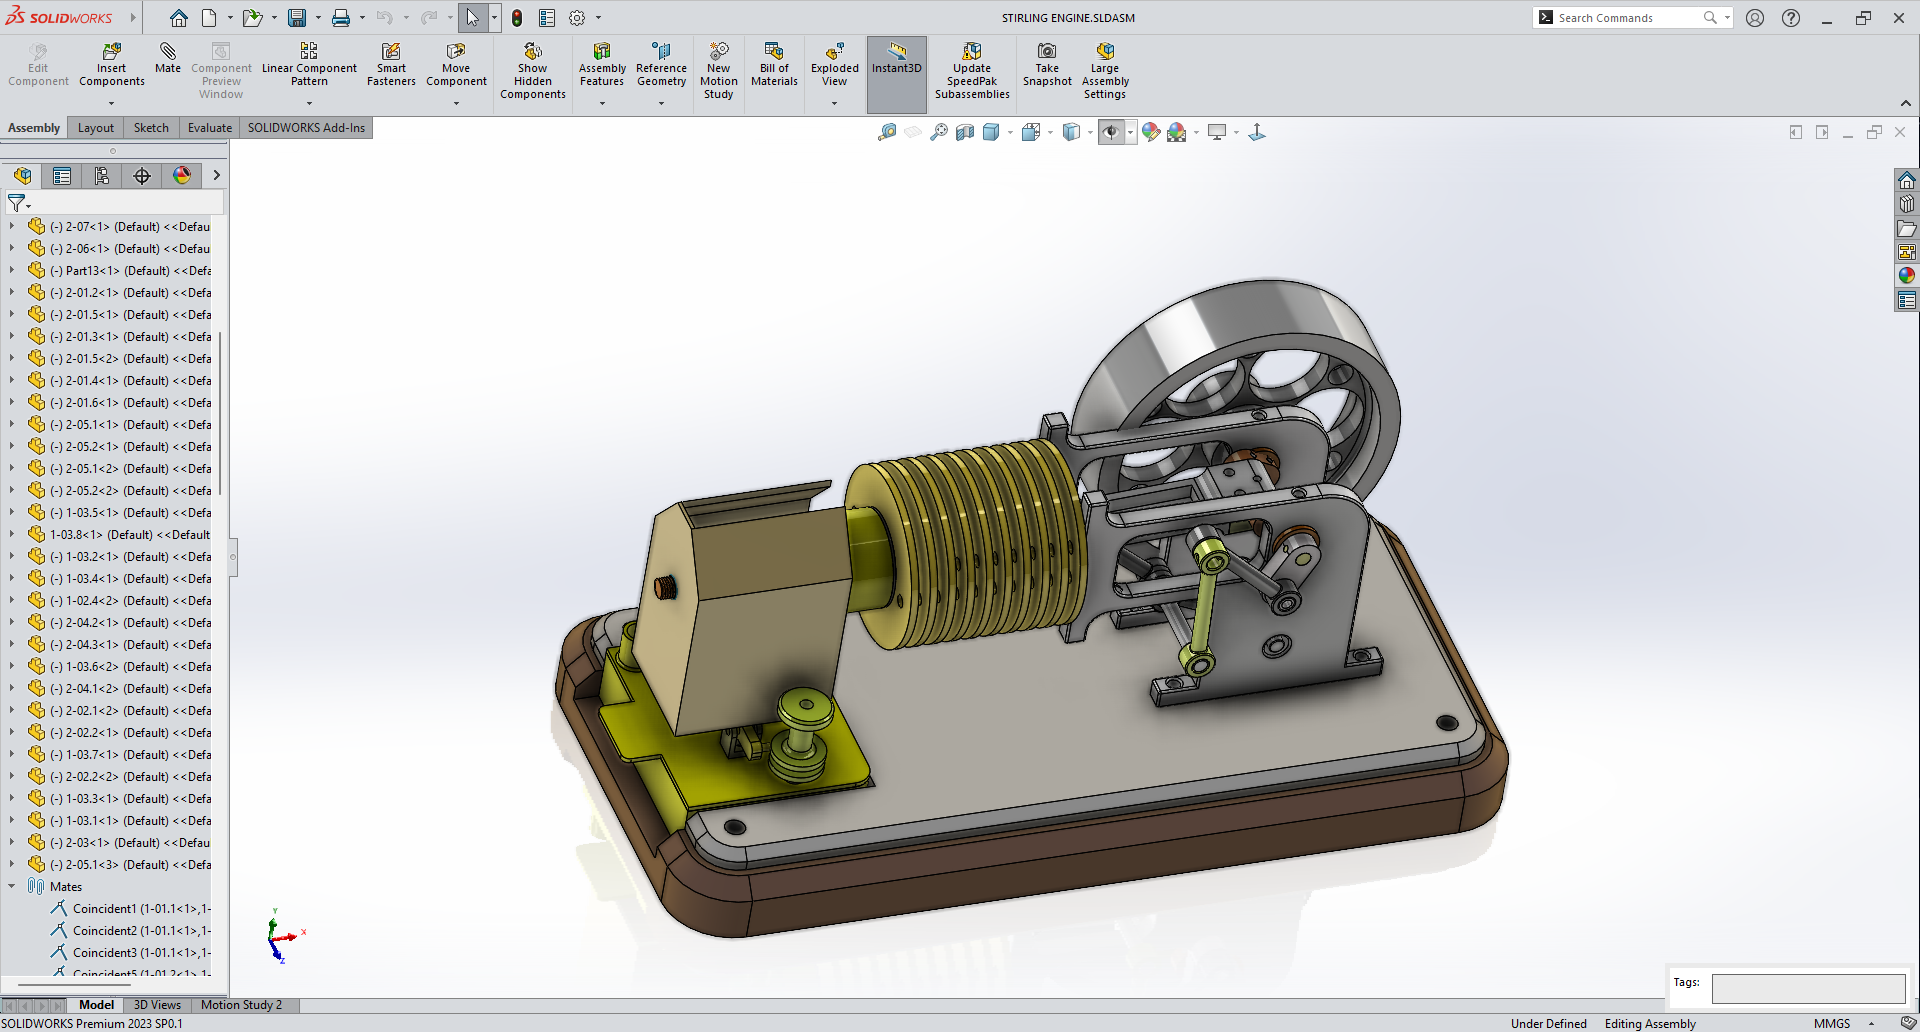Select the Mate tool
The width and height of the screenshot is (1920, 1032).
click(x=168, y=58)
